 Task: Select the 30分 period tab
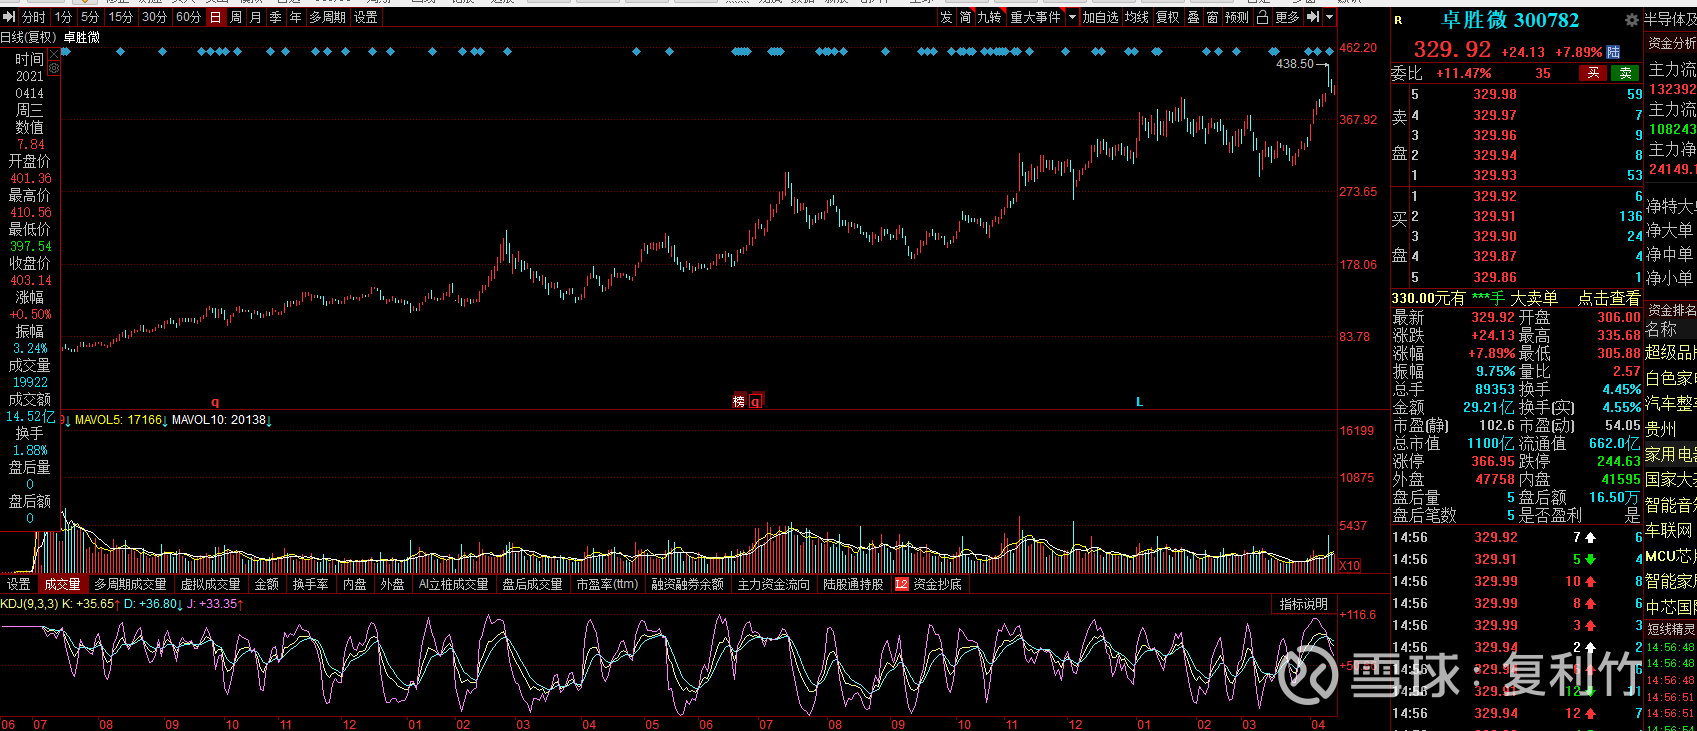pyautogui.click(x=154, y=17)
